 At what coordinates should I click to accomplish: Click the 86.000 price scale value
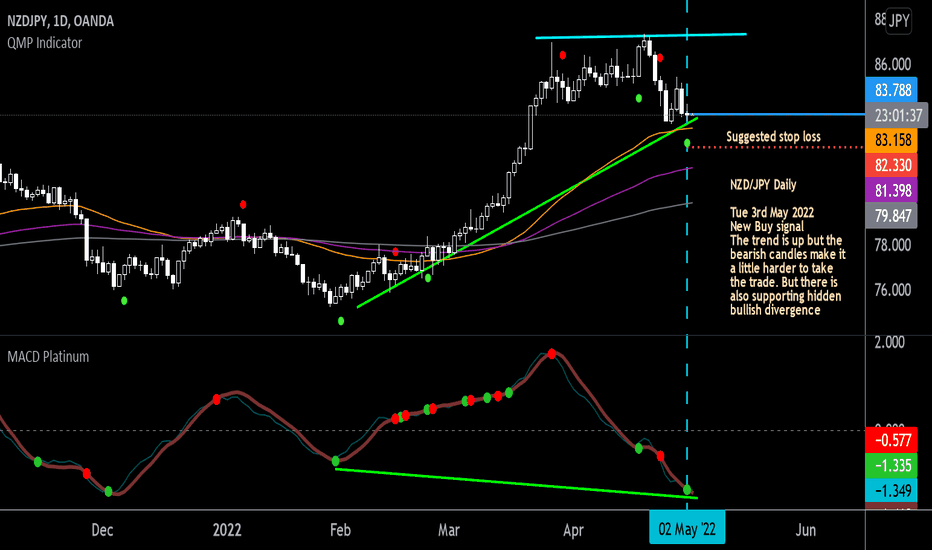click(x=893, y=64)
